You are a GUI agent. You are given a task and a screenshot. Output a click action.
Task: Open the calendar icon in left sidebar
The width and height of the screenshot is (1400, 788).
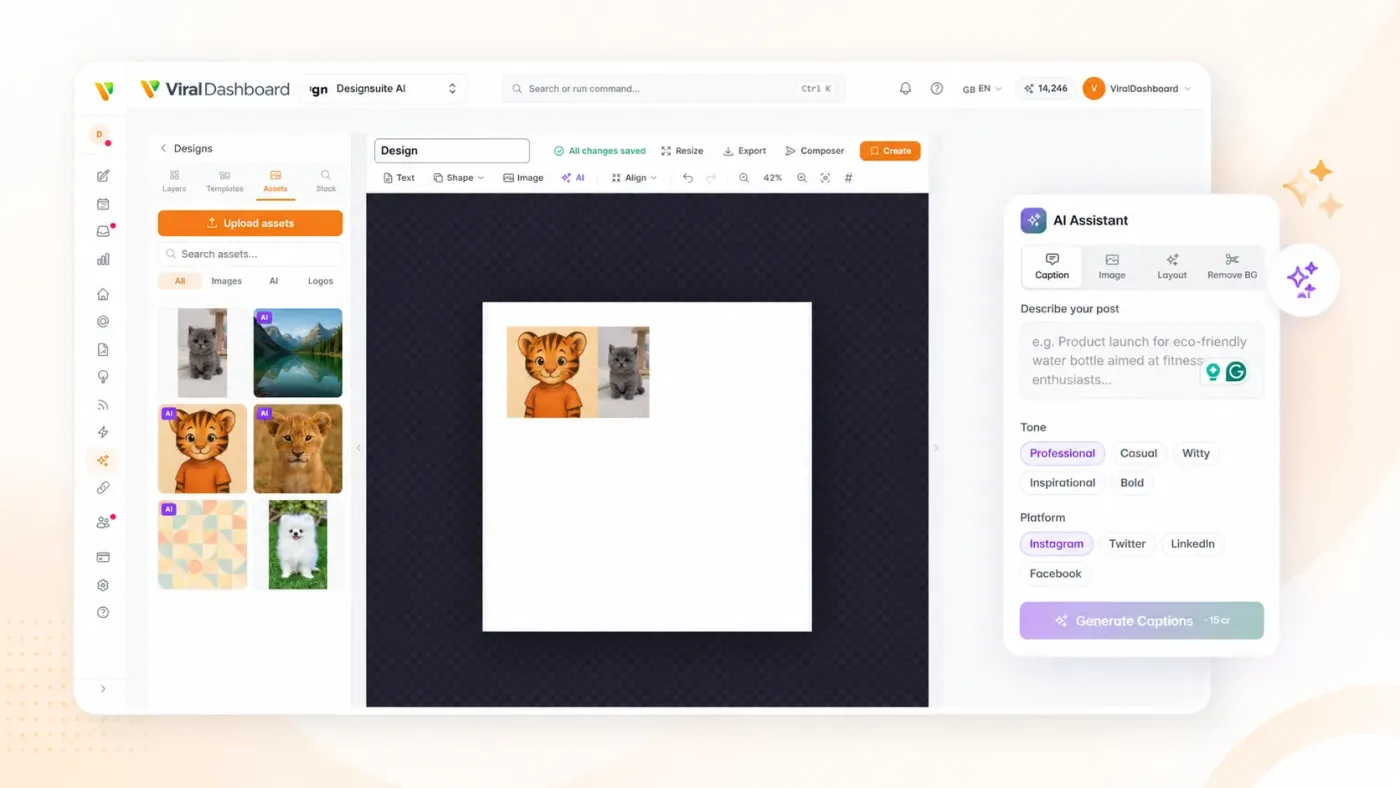tap(103, 204)
